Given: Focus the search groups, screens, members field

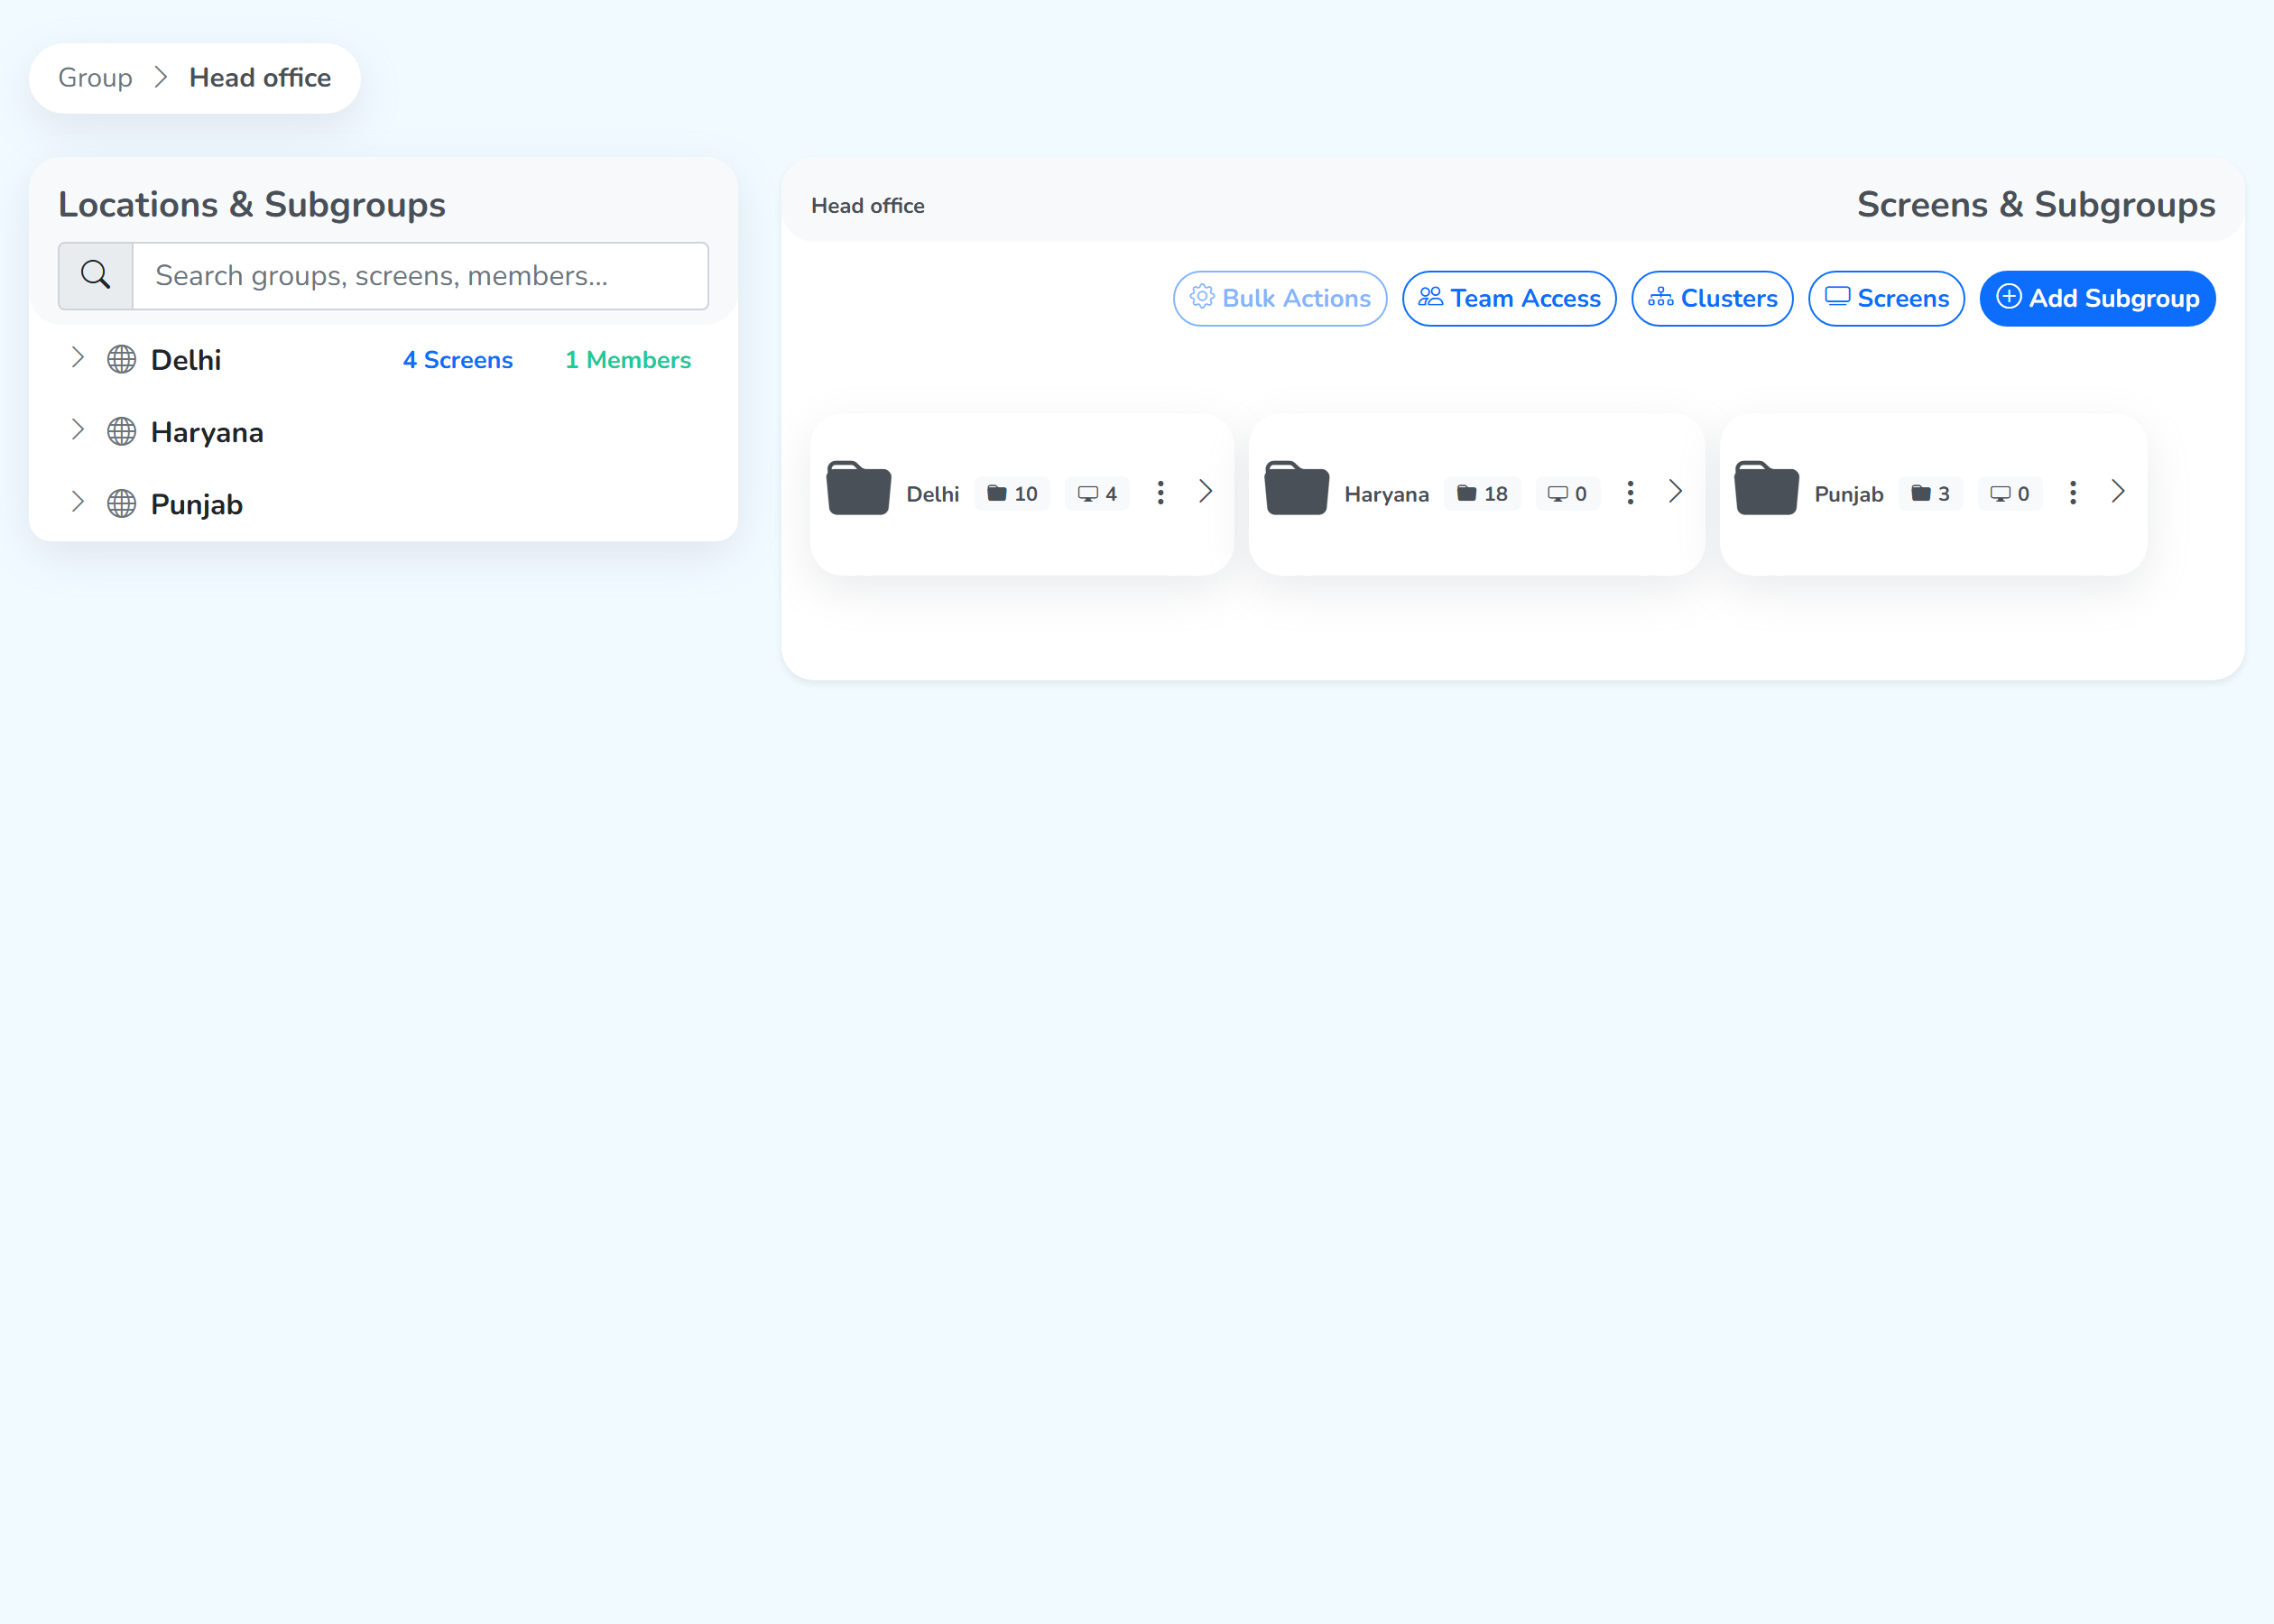Looking at the screenshot, I should tap(420, 275).
